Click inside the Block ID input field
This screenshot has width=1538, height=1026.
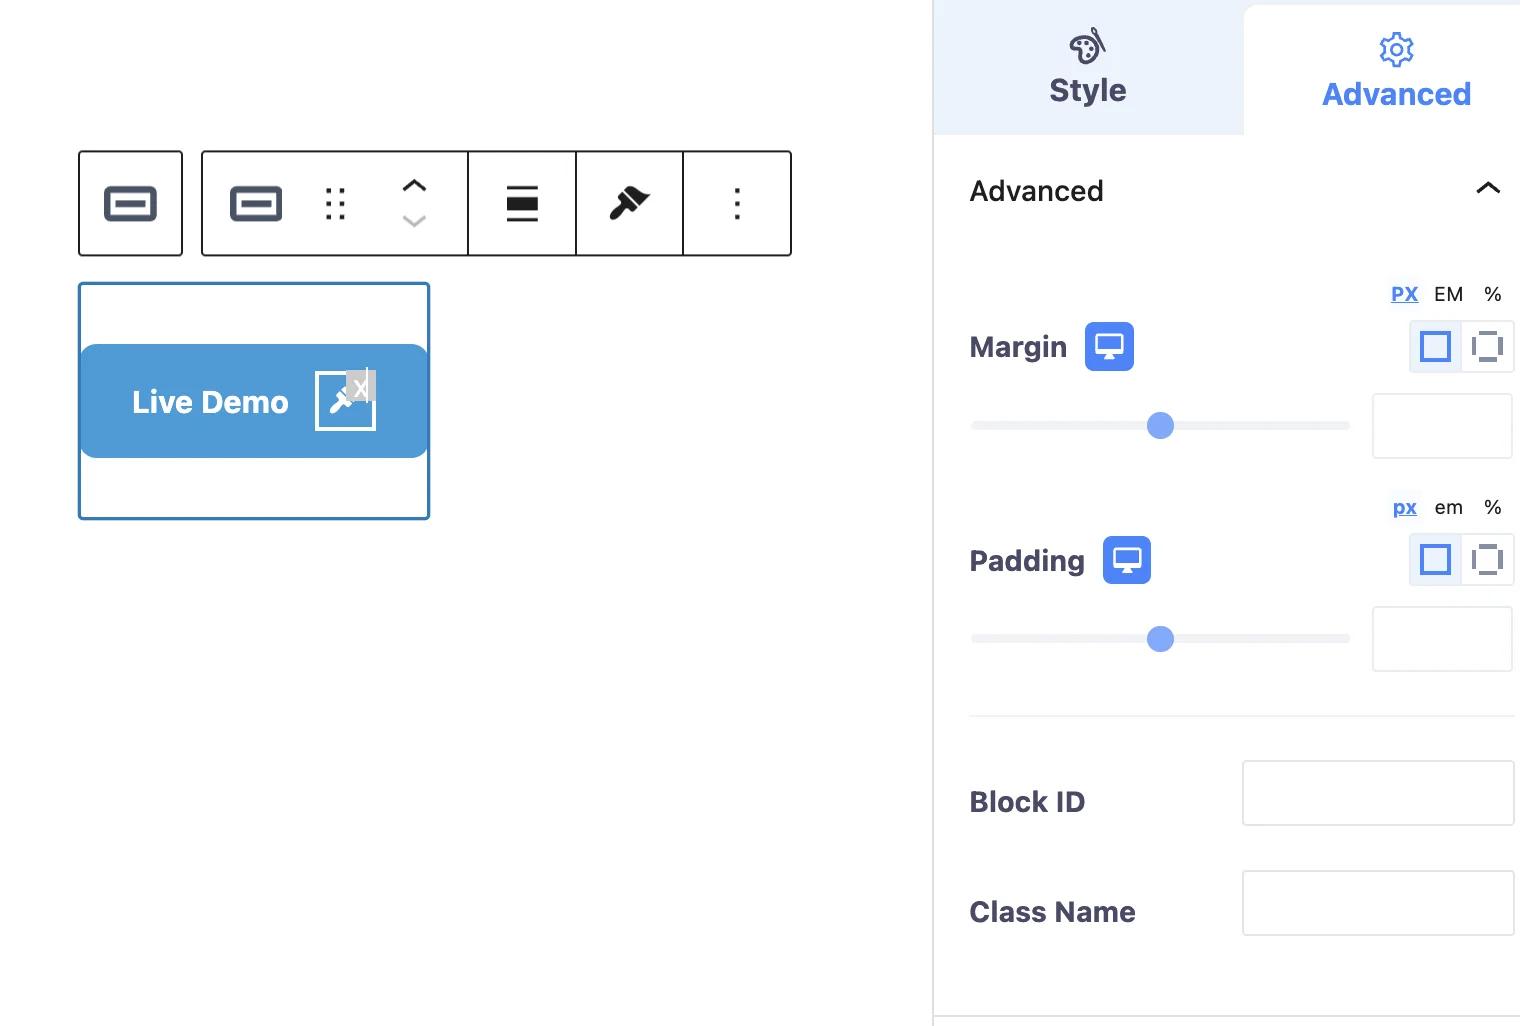pos(1377,792)
